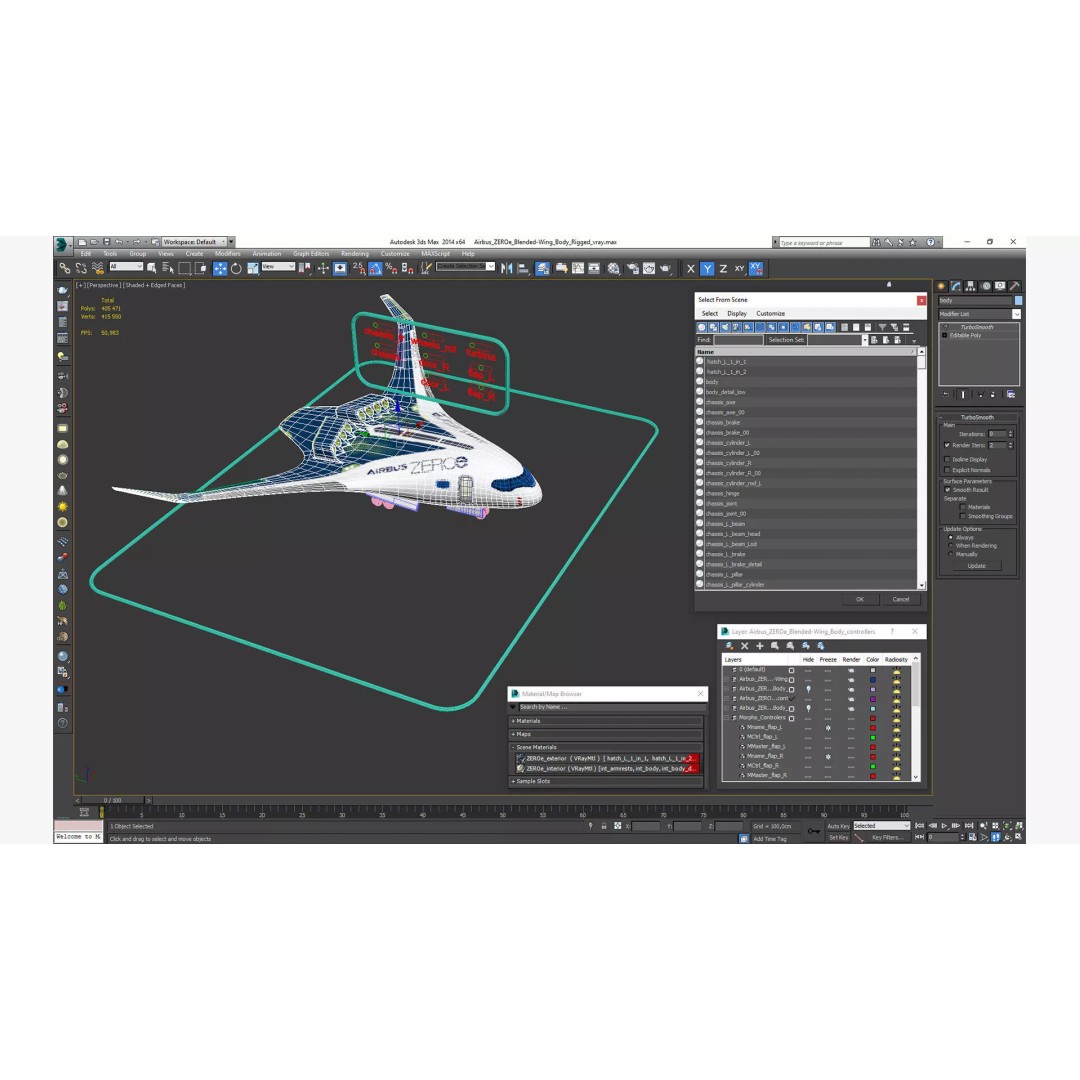This screenshot has width=1080, height=1080.
Task: Click color swatch of MCtrl_flap_L layer row
Action: 873,737
